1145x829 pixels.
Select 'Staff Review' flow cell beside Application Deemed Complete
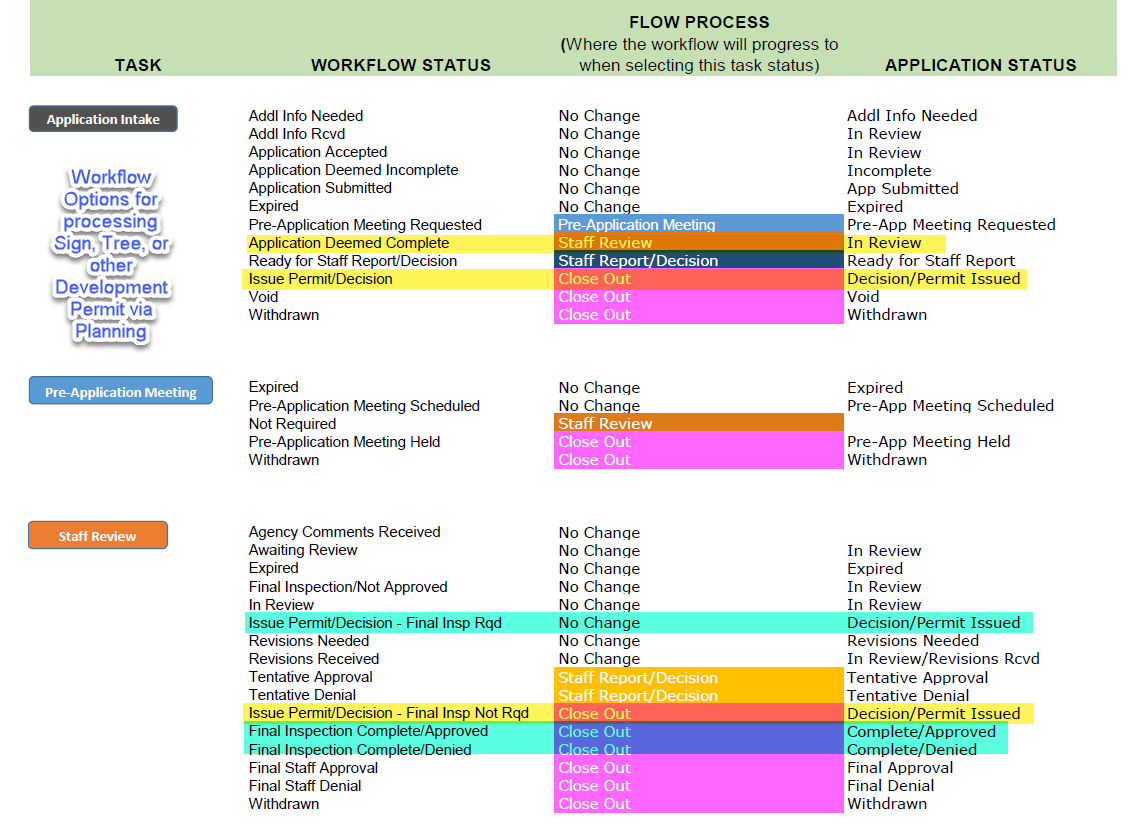[x=699, y=242]
